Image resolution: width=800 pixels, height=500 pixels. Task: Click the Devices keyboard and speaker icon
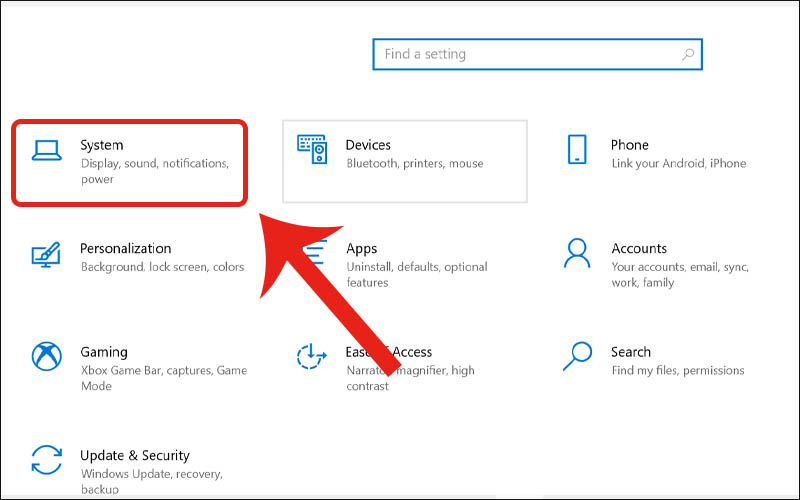click(312, 149)
